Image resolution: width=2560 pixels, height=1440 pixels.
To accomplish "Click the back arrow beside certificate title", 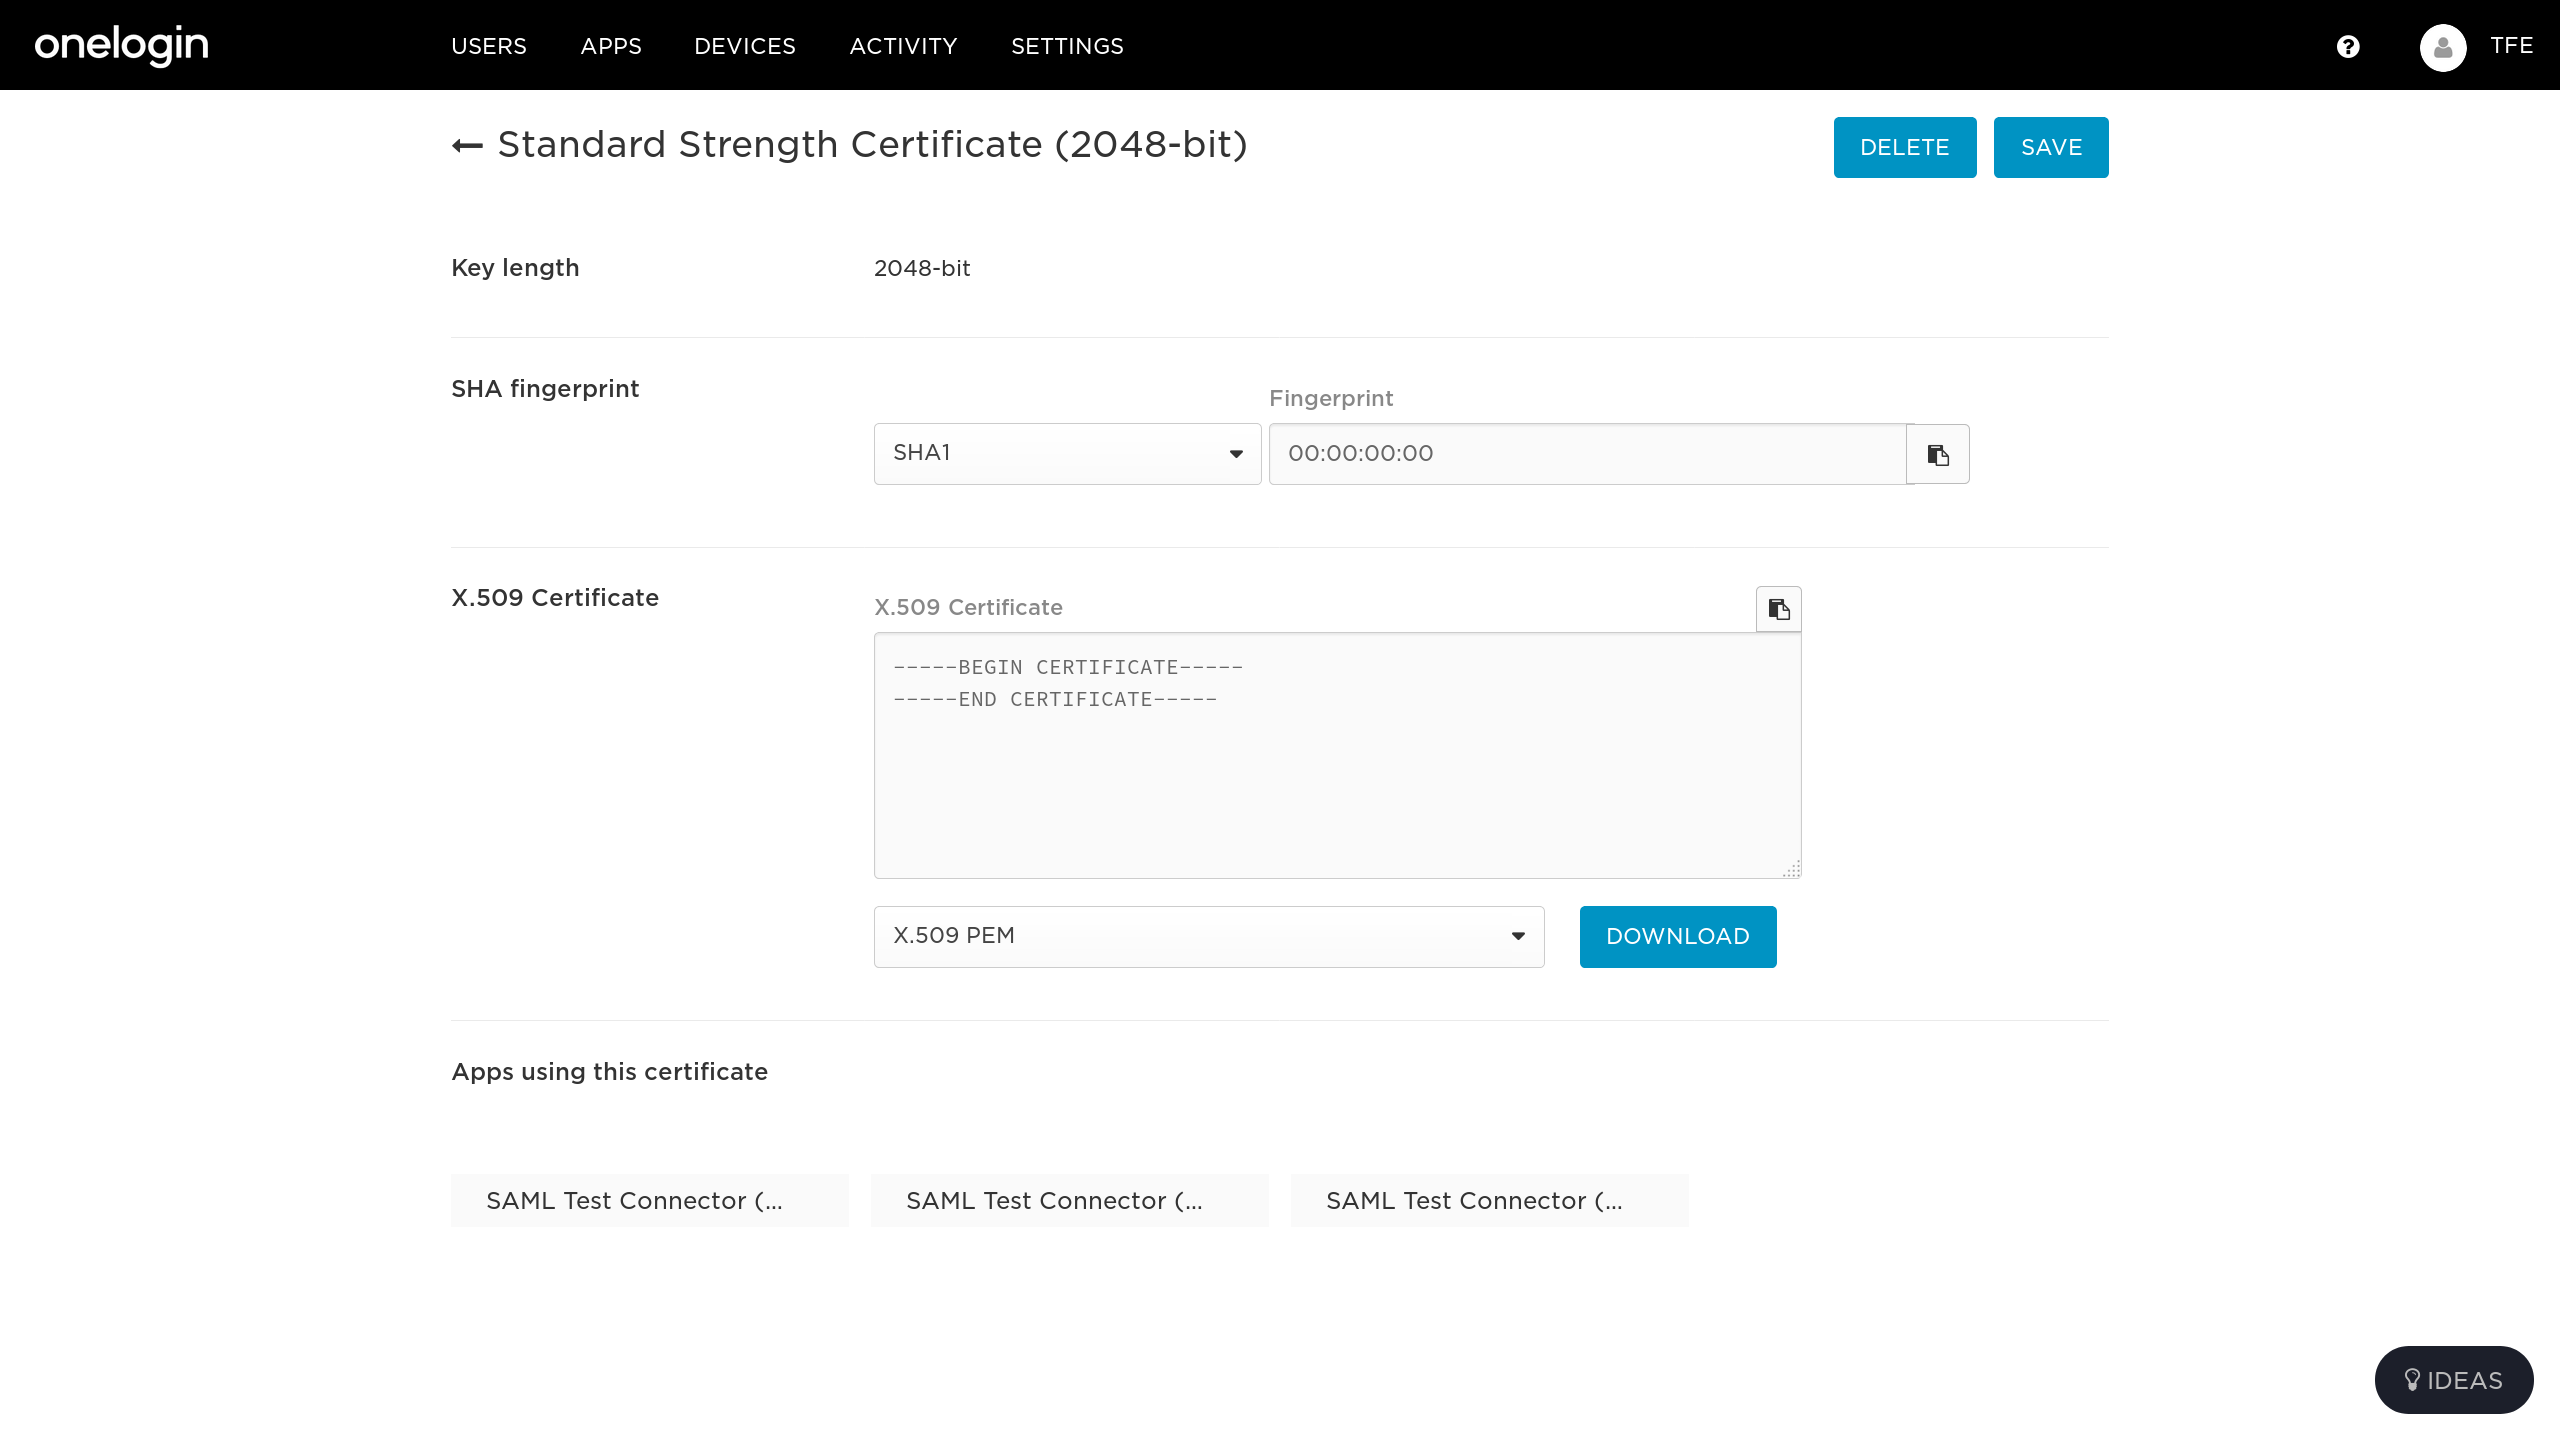I will tap(467, 146).
